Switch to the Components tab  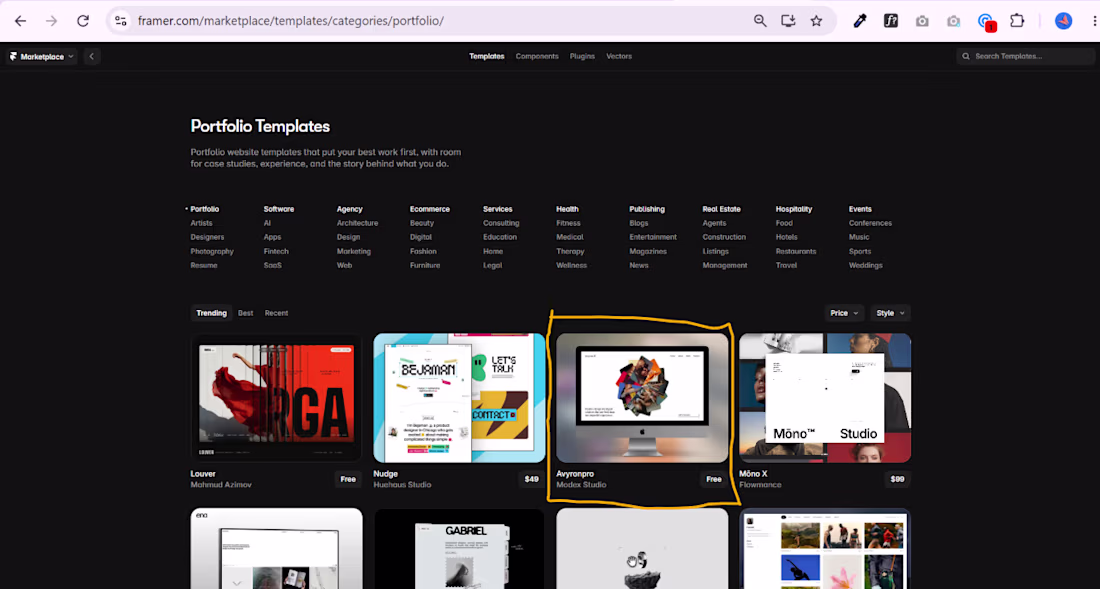pyautogui.click(x=537, y=56)
